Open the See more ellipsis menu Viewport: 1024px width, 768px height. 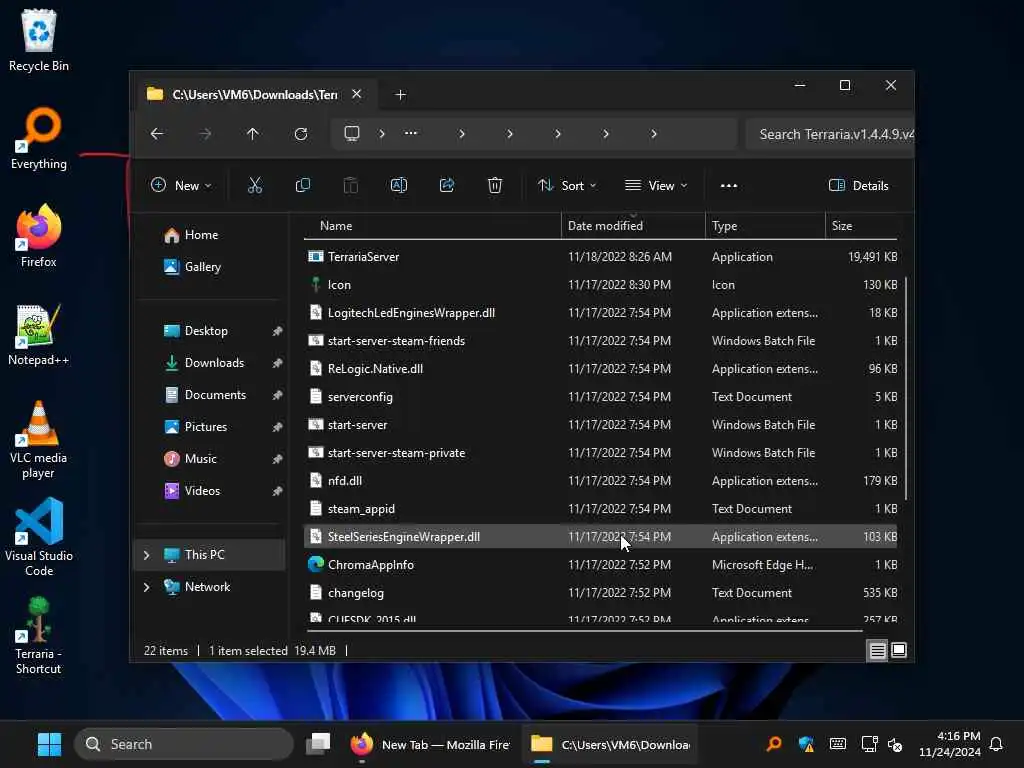(729, 185)
